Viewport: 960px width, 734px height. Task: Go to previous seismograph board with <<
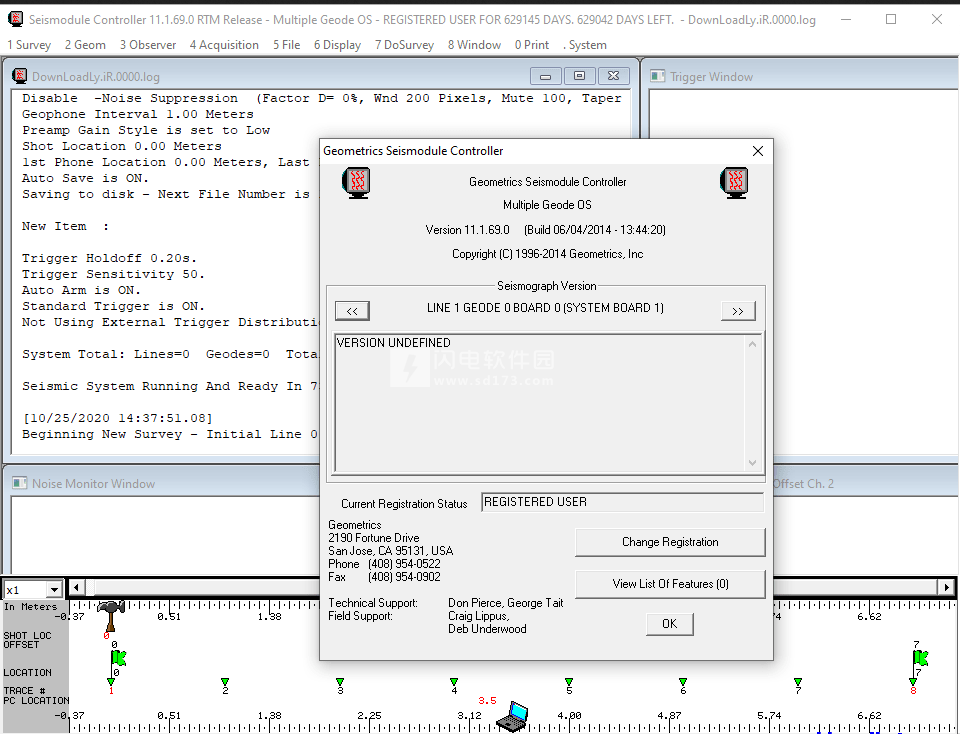352,310
